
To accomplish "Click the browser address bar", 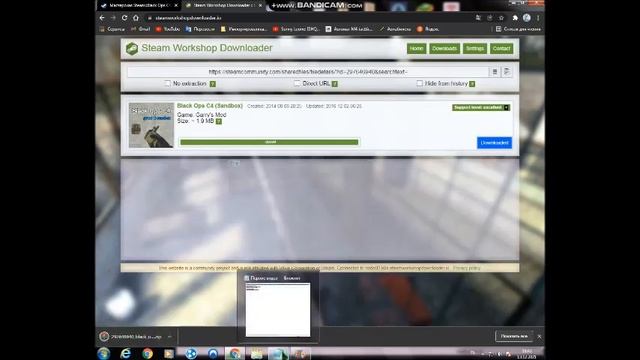I will click(310, 18).
